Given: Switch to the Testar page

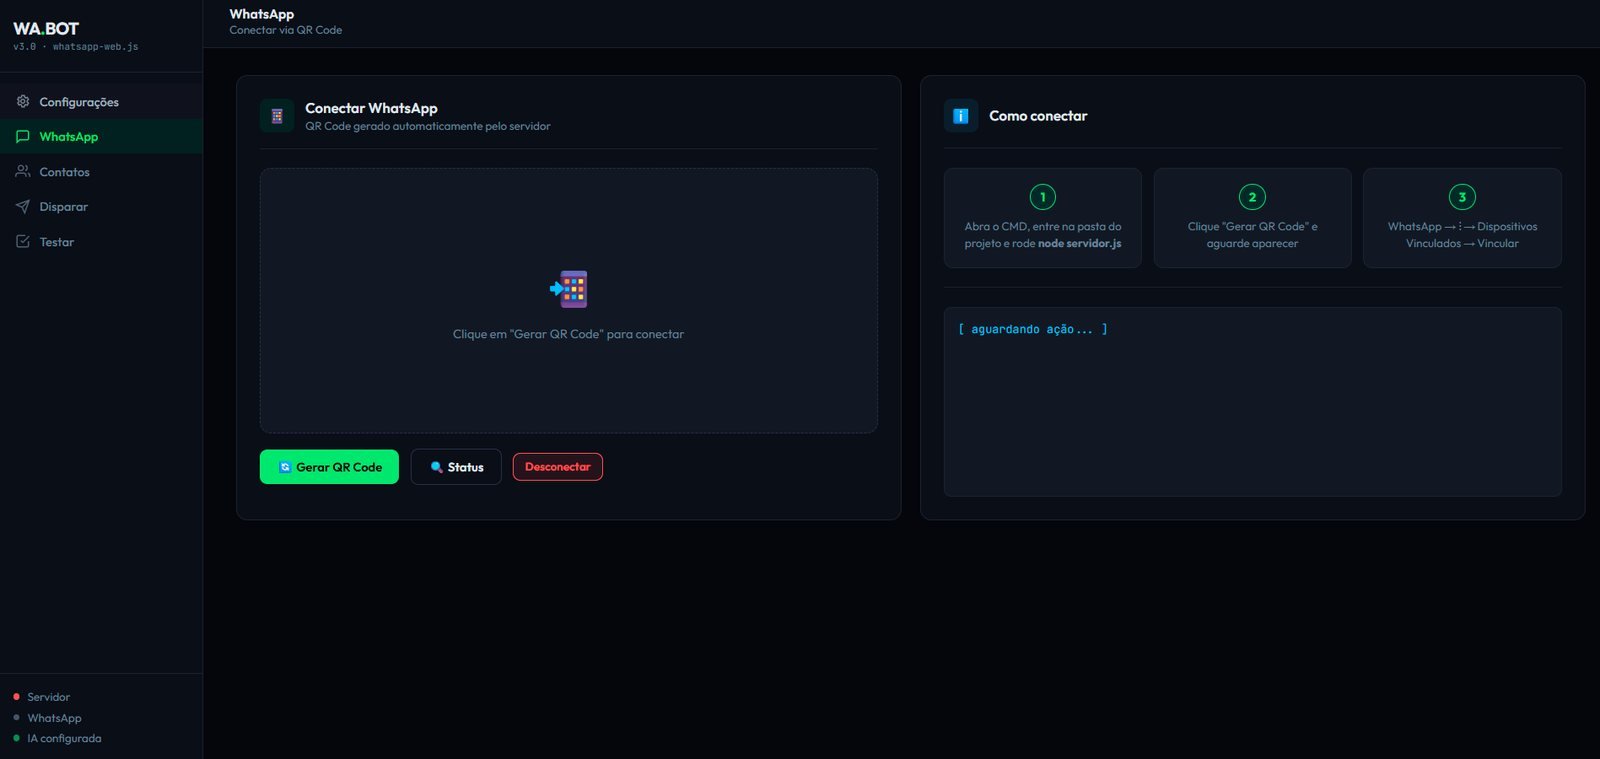Looking at the screenshot, I should 101,242.
